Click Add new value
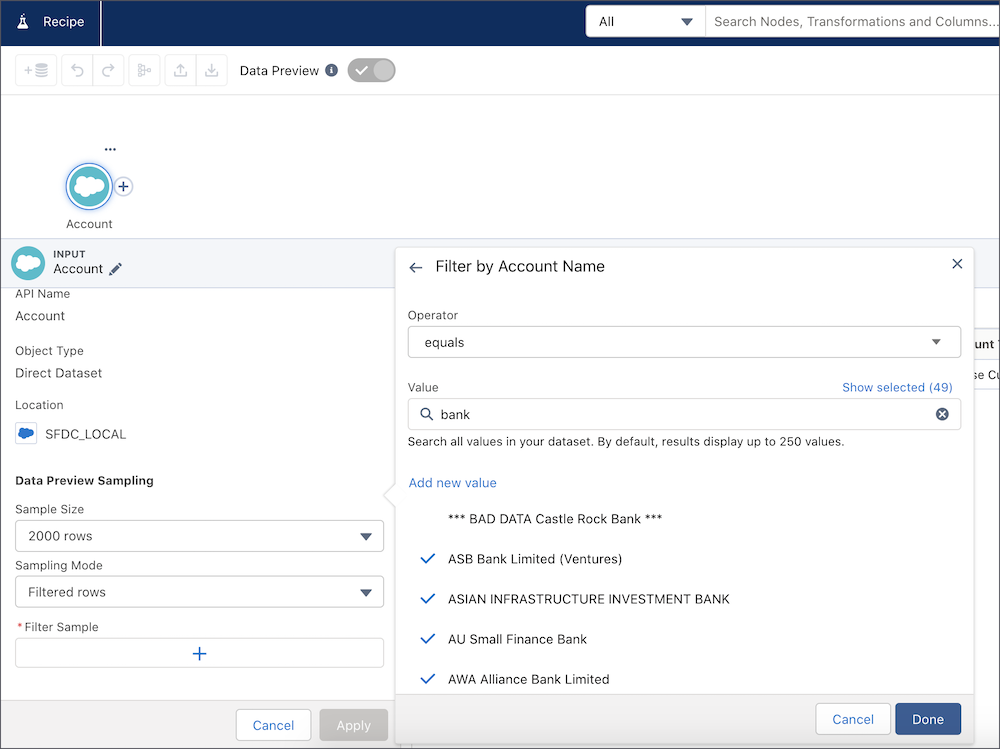This screenshot has height=749, width=1000. tap(452, 482)
